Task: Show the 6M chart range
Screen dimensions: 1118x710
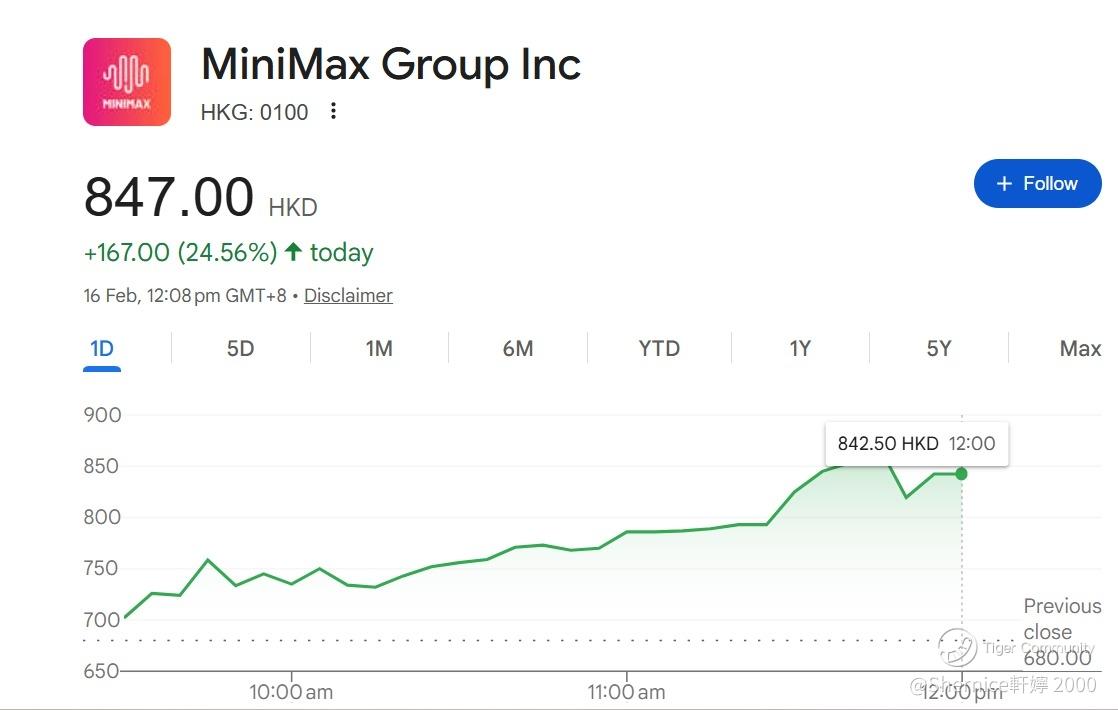Action: click(518, 349)
